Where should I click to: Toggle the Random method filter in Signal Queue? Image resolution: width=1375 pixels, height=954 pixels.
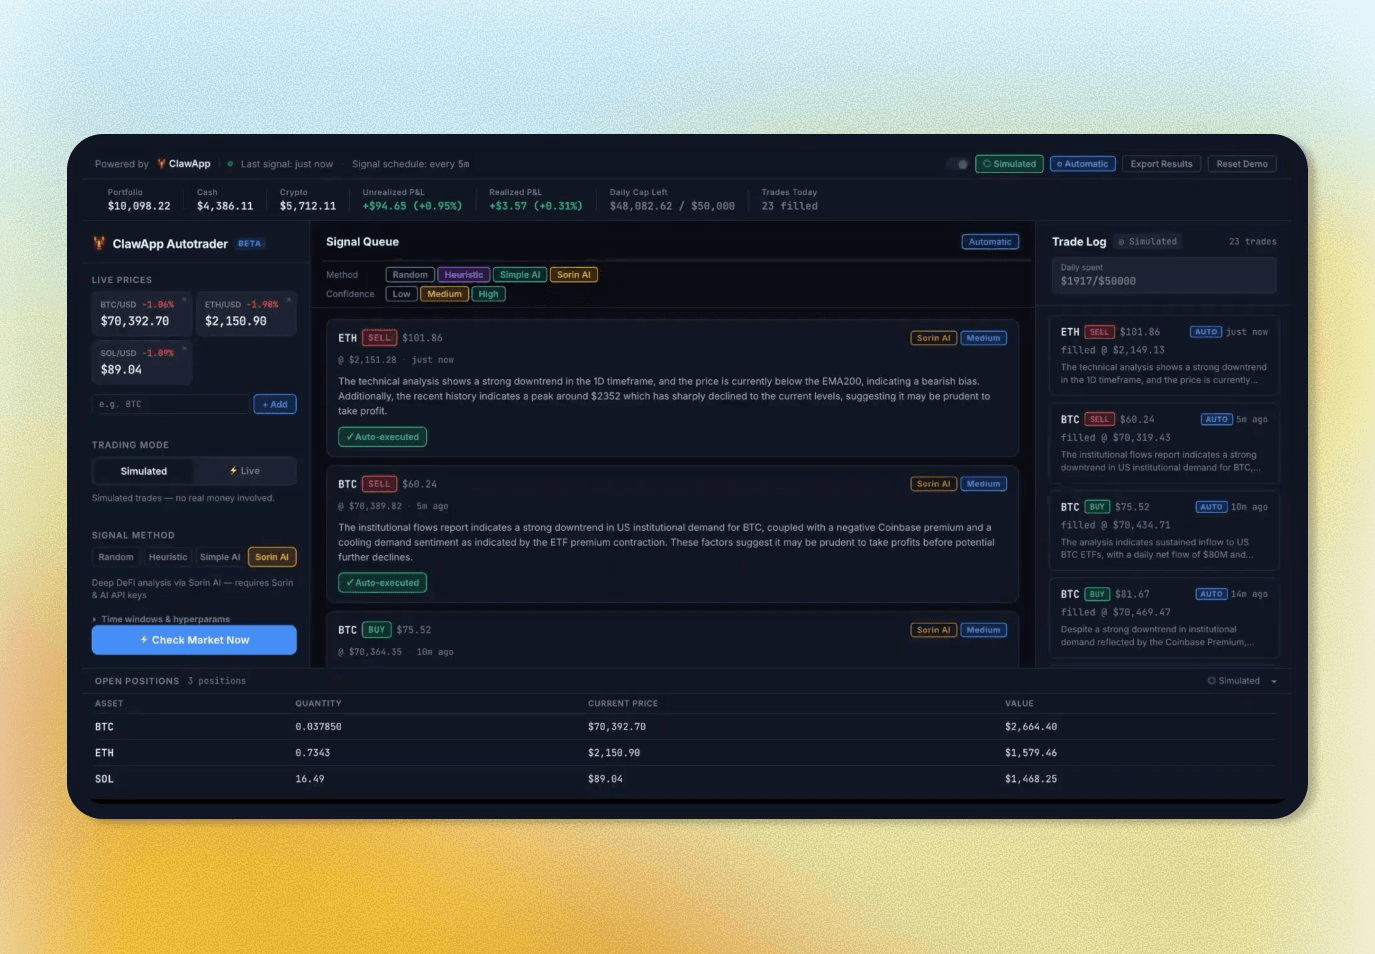410,275
